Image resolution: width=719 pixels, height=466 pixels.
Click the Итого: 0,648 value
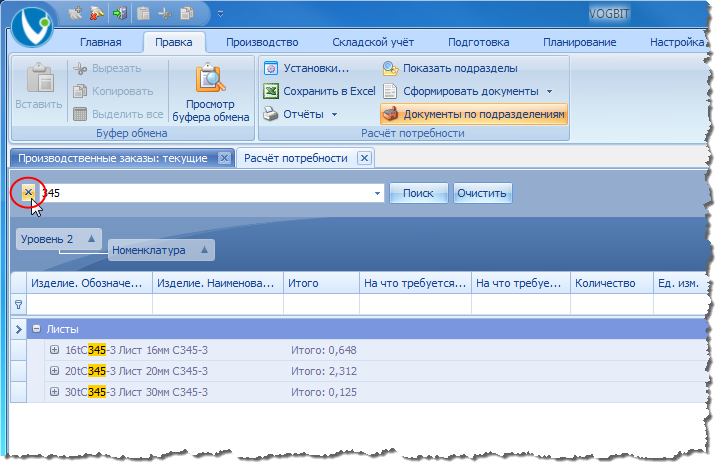click(x=324, y=350)
